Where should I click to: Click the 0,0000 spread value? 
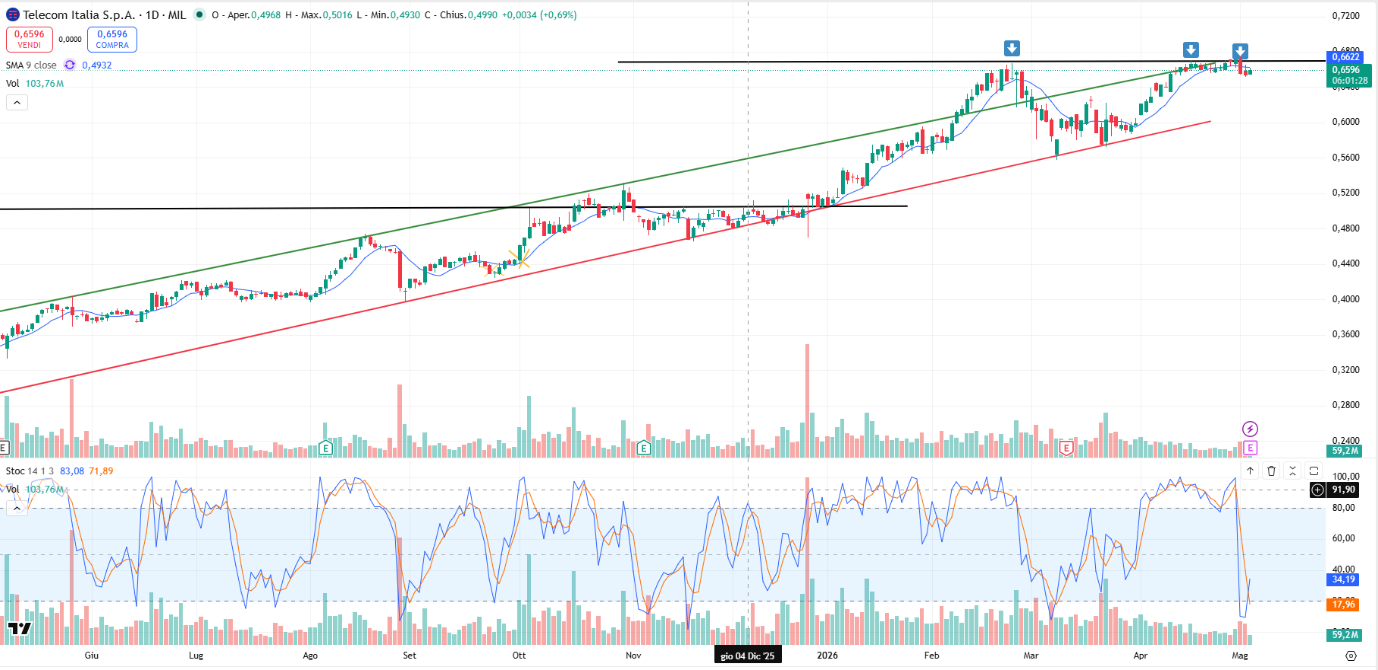tap(70, 39)
